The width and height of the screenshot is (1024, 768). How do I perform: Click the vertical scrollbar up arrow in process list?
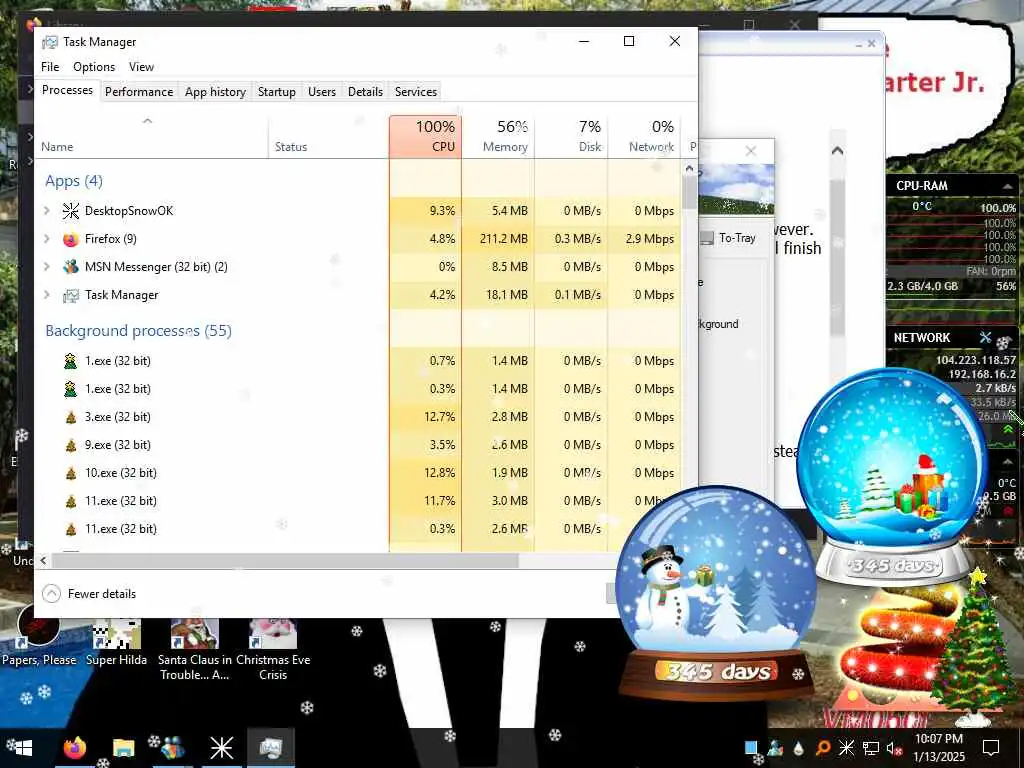pyautogui.click(x=689, y=168)
